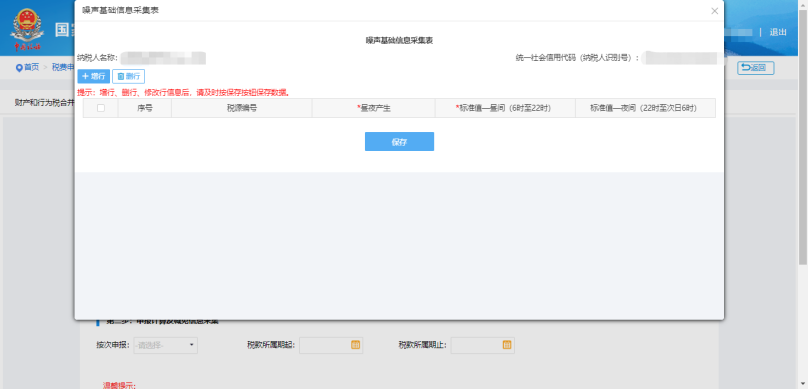Click the blue 保存 save button
The image size is (809, 389).
399,142
